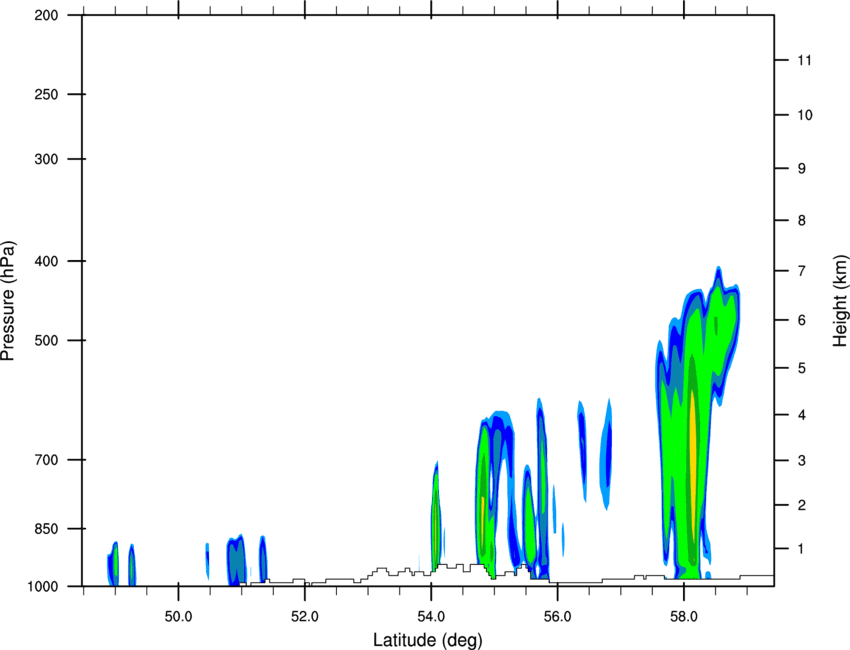Click pressure tick label 400
The width and height of the screenshot is (850, 650).
pyautogui.click(x=46, y=261)
